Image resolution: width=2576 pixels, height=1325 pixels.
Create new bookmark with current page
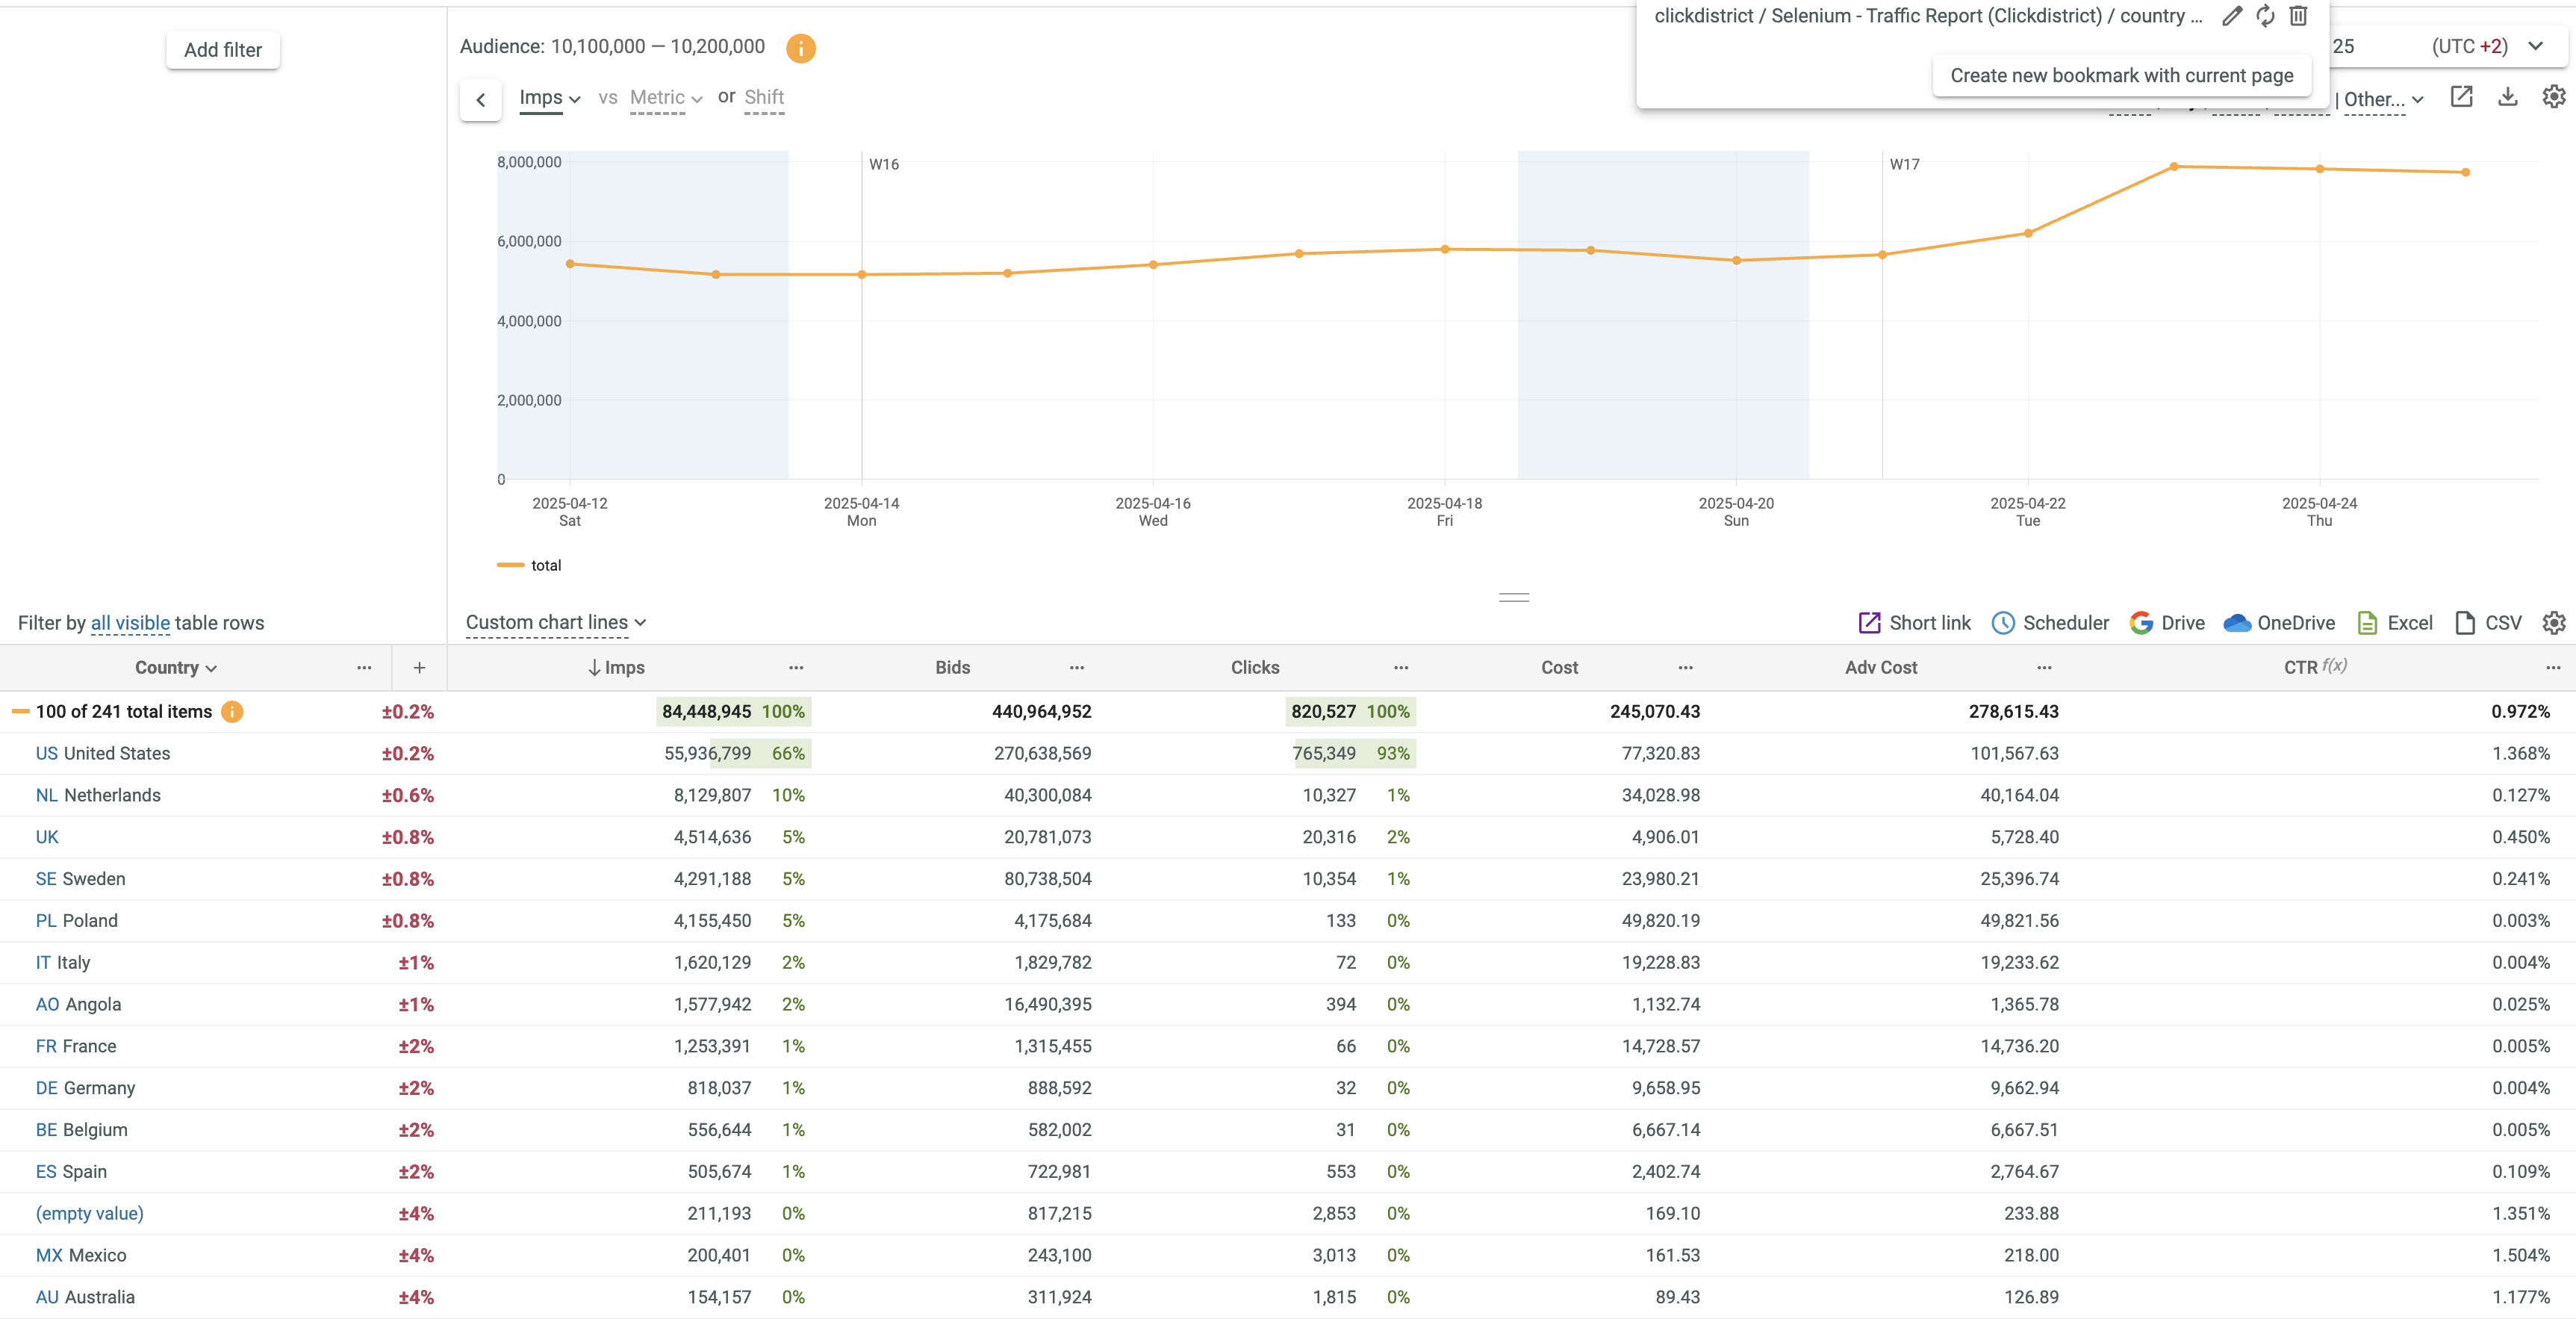tap(2121, 76)
